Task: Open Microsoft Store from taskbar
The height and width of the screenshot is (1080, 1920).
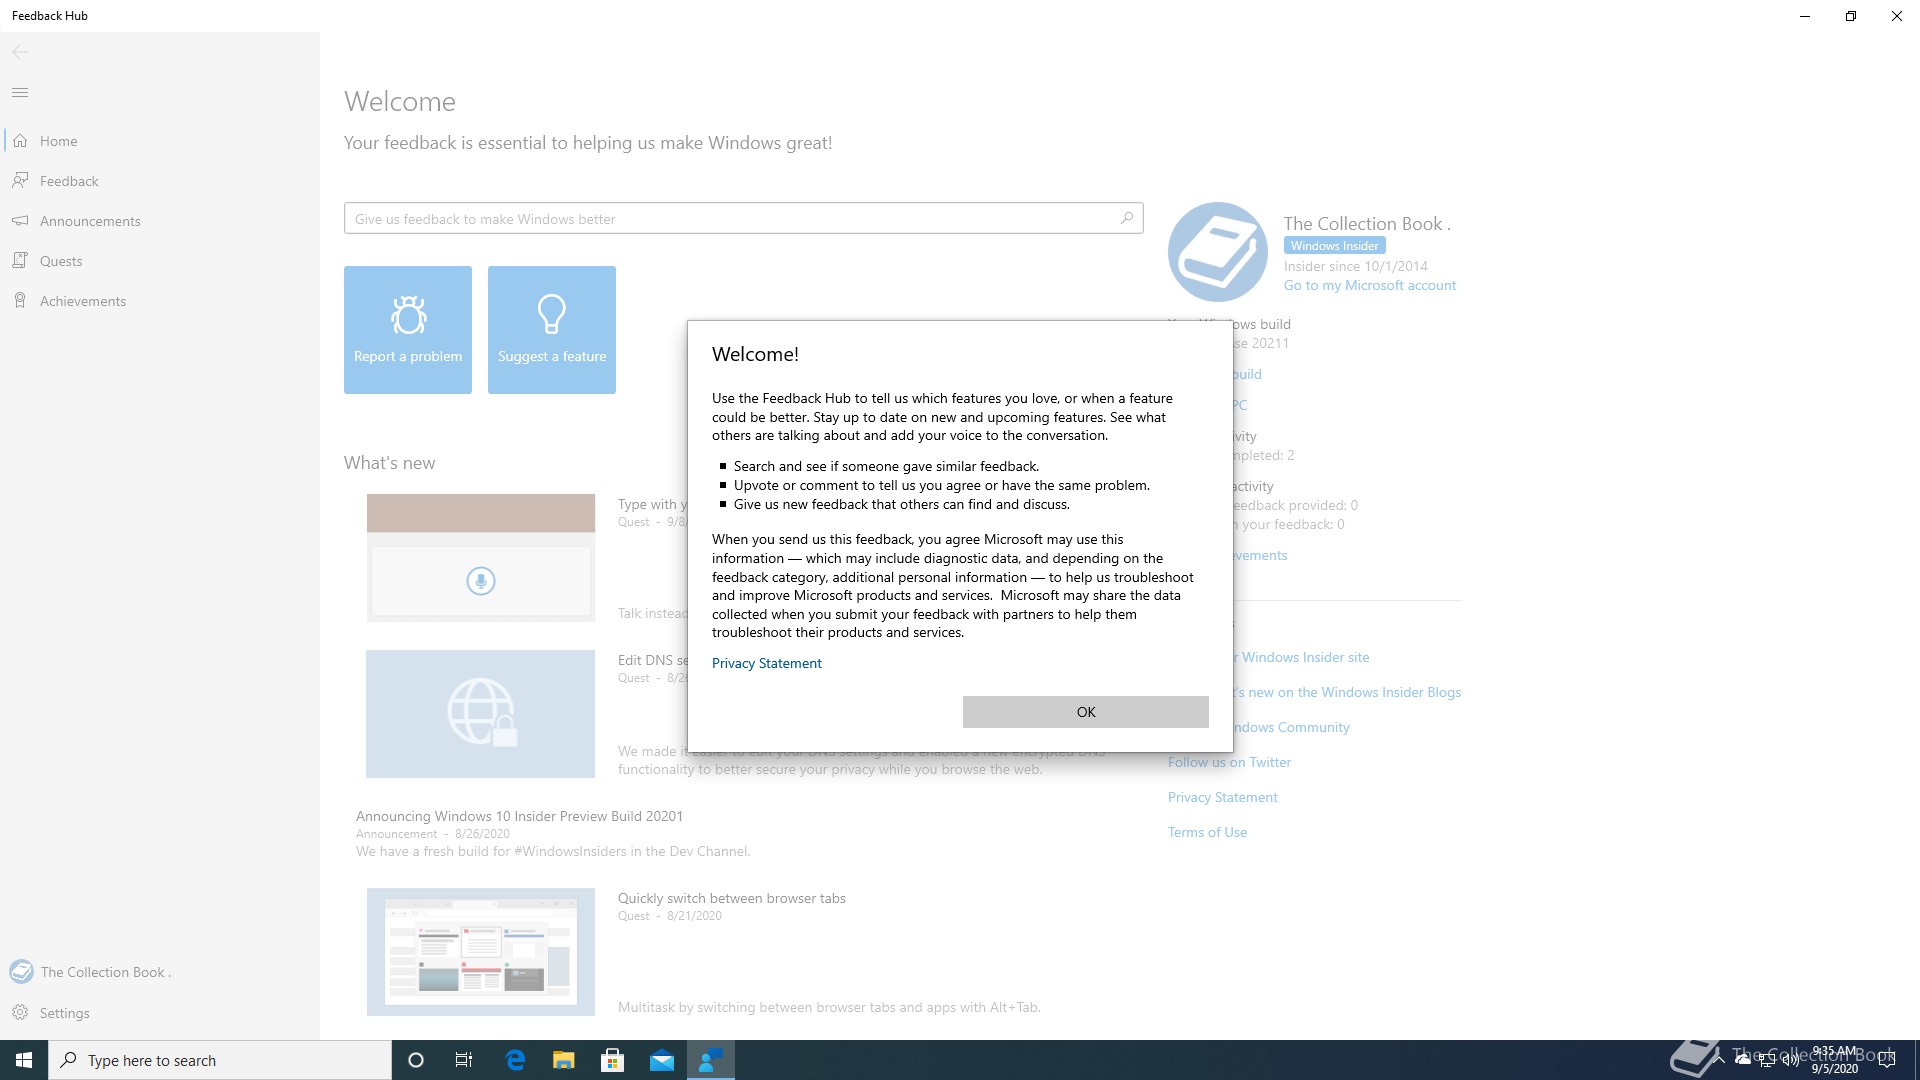Action: point(612,1060)
